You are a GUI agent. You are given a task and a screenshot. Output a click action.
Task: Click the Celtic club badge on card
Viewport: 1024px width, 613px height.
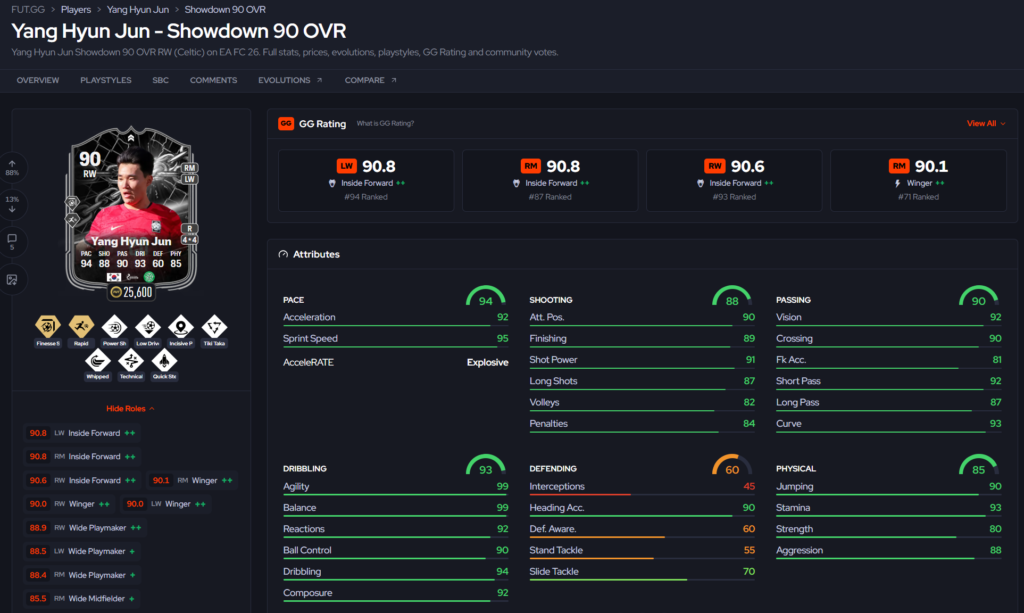tap(149, 277)
